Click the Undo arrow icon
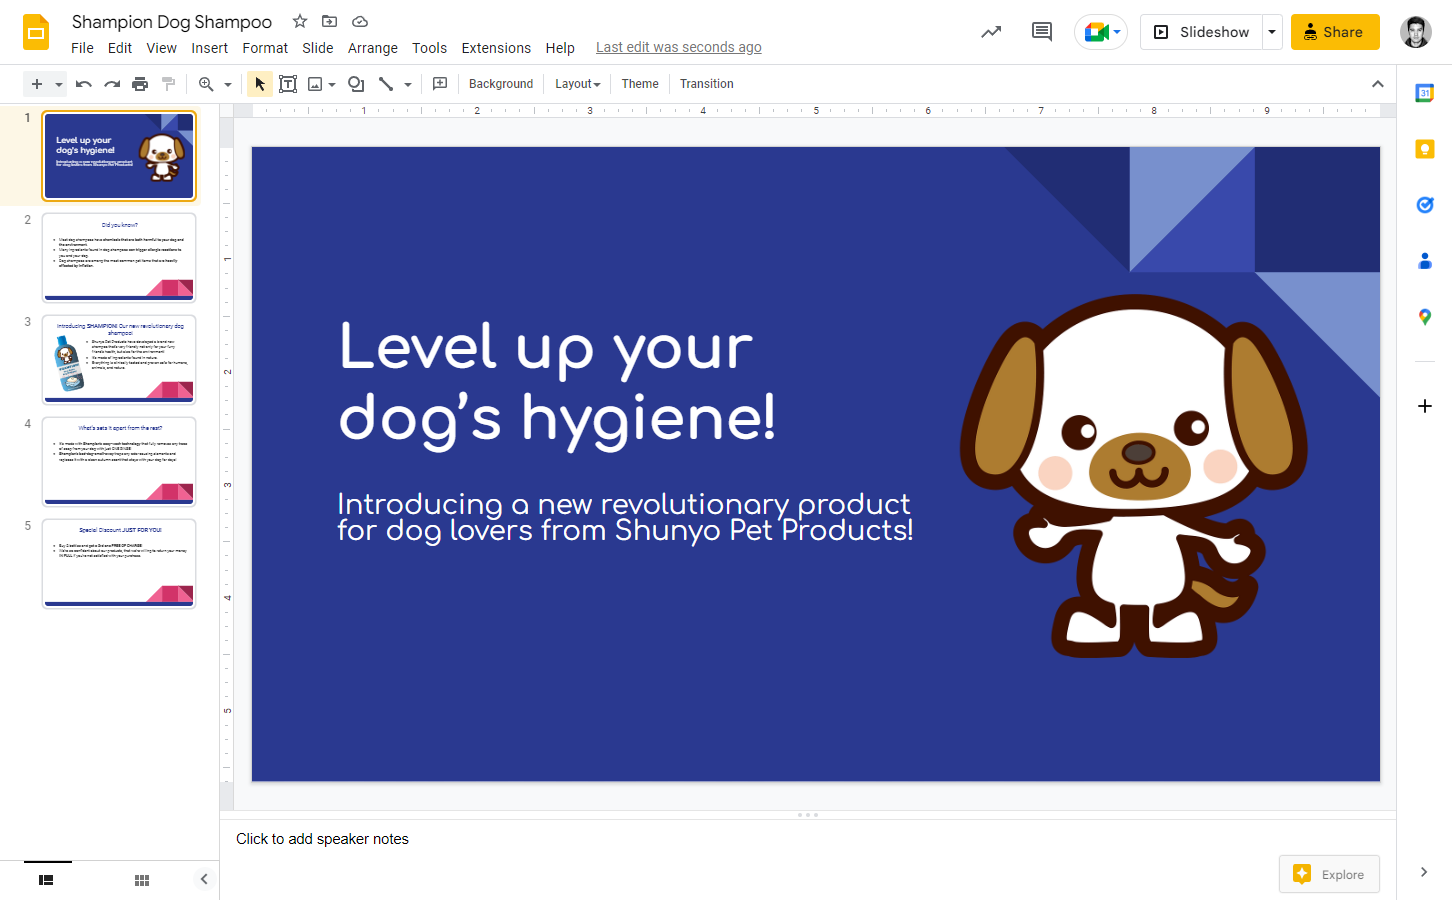1452x900 pixels. (84, 84)
